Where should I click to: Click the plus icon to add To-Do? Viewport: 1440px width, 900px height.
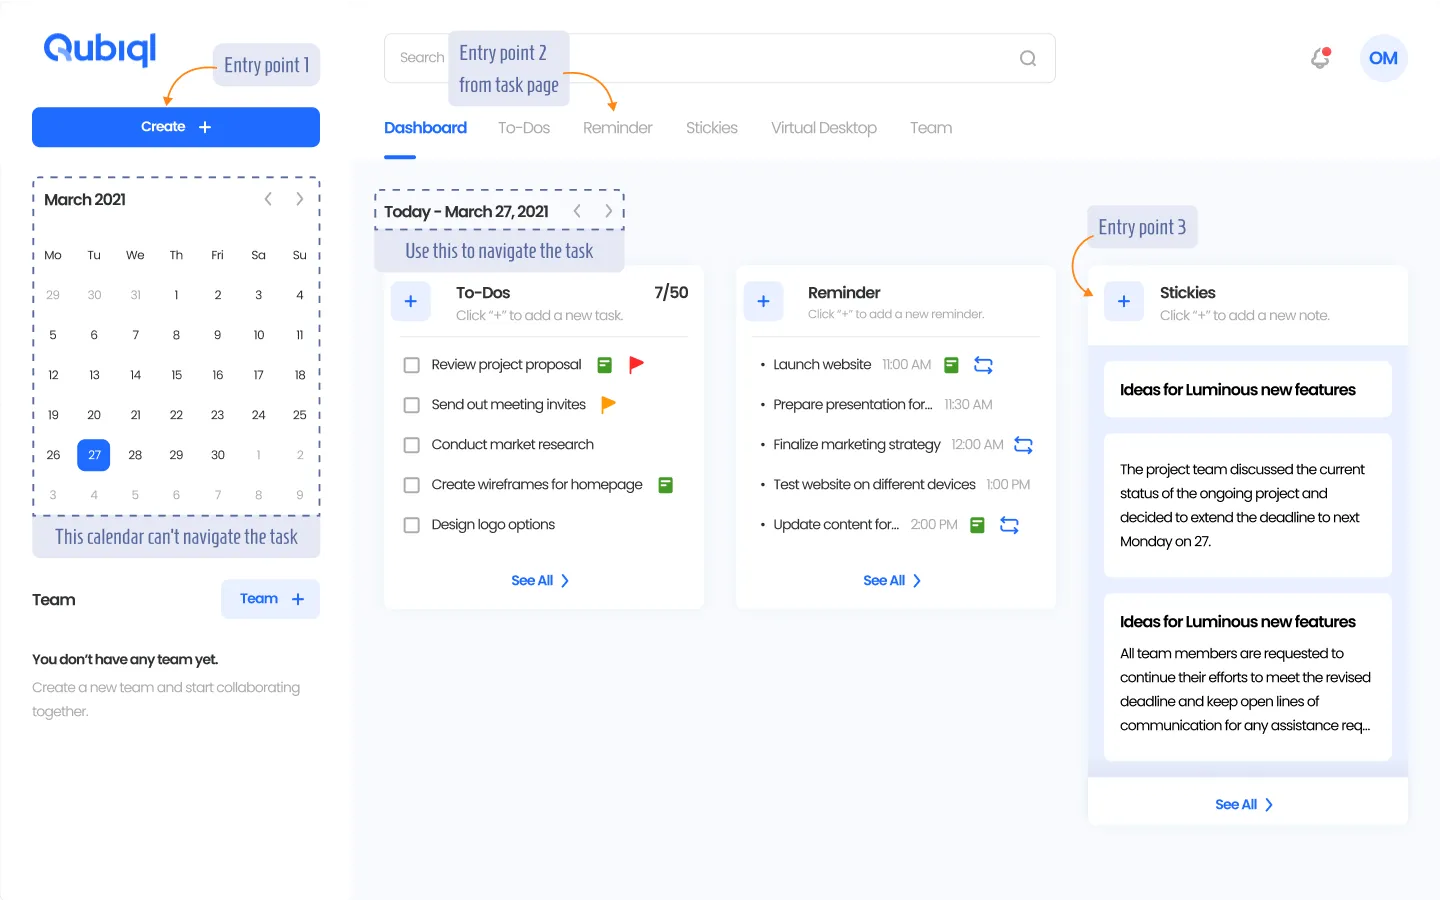pos(410,301)
